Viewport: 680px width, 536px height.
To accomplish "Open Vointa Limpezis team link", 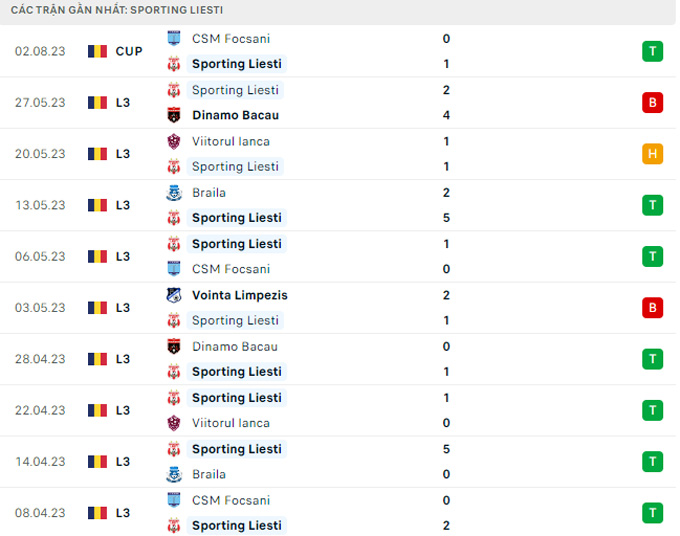I will point(239,295).
